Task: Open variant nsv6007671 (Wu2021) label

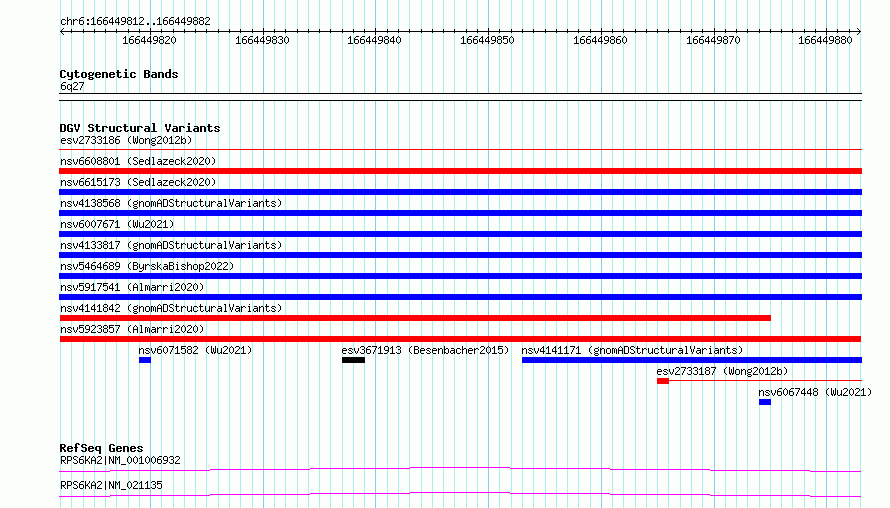Action: click(x=117, y=224)
